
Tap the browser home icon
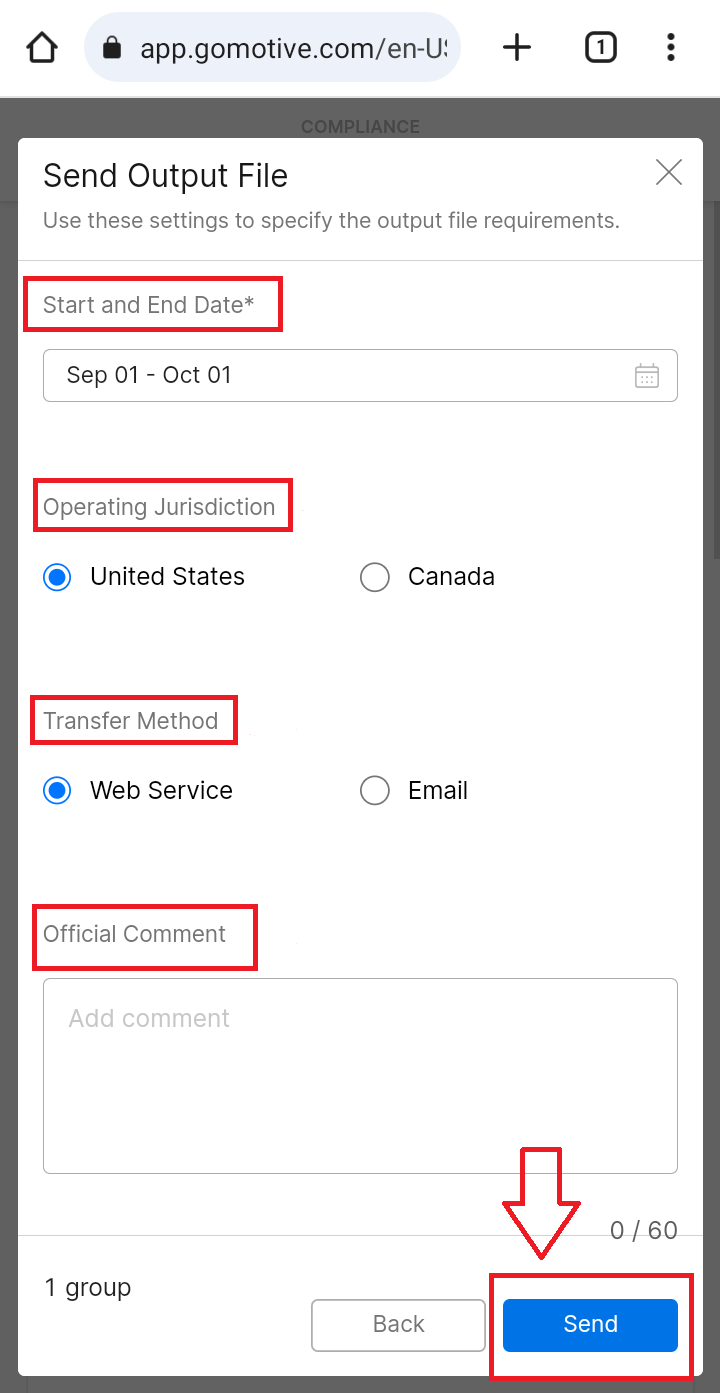[42, 47]
